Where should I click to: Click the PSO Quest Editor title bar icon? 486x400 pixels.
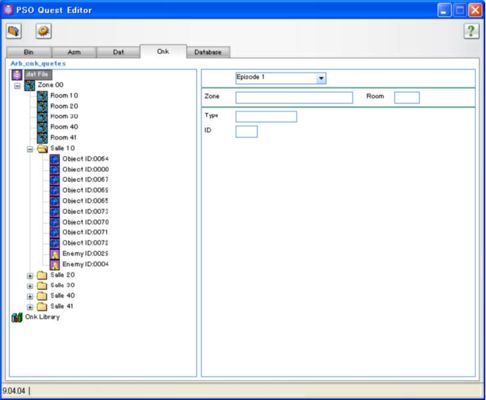click(8, 10)
